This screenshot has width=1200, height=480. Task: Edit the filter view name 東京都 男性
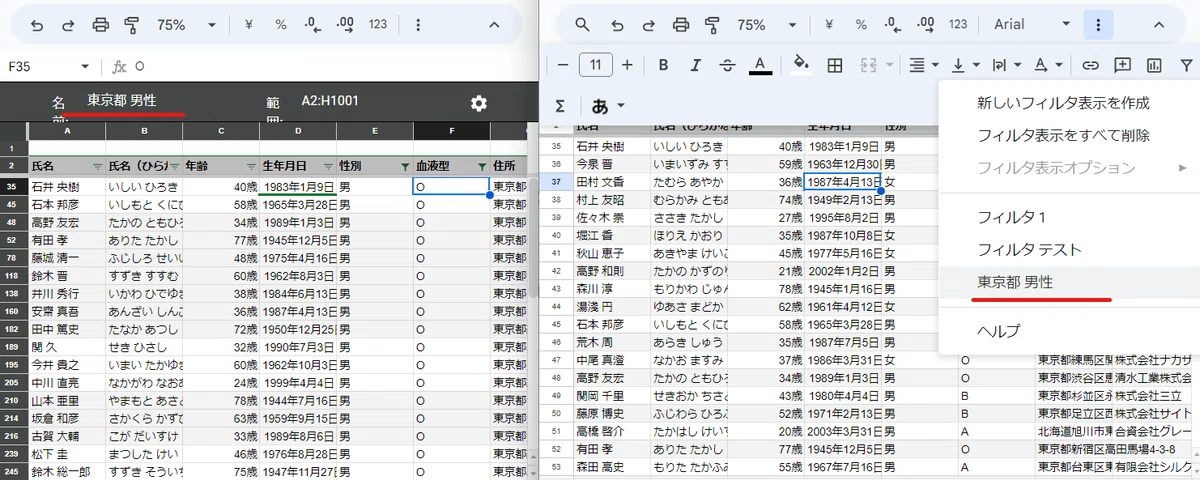pyautogui.click(x=122, y=100)
